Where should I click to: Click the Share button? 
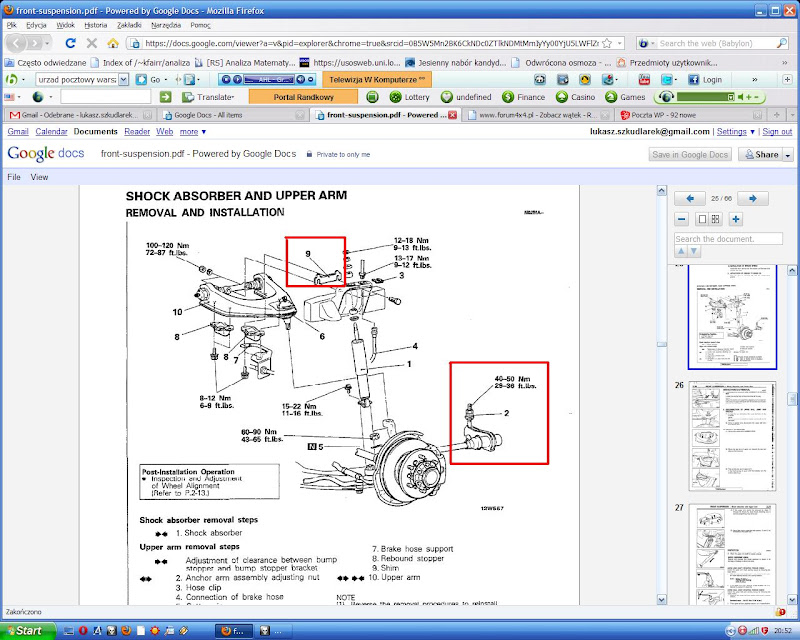(x=761, y=155)
